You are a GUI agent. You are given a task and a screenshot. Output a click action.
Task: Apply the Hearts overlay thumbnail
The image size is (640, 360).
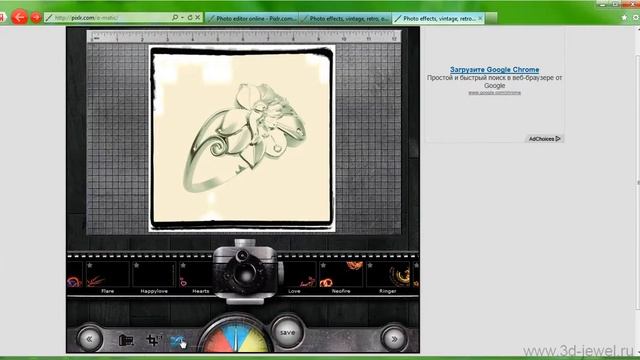tap(196, 274)
